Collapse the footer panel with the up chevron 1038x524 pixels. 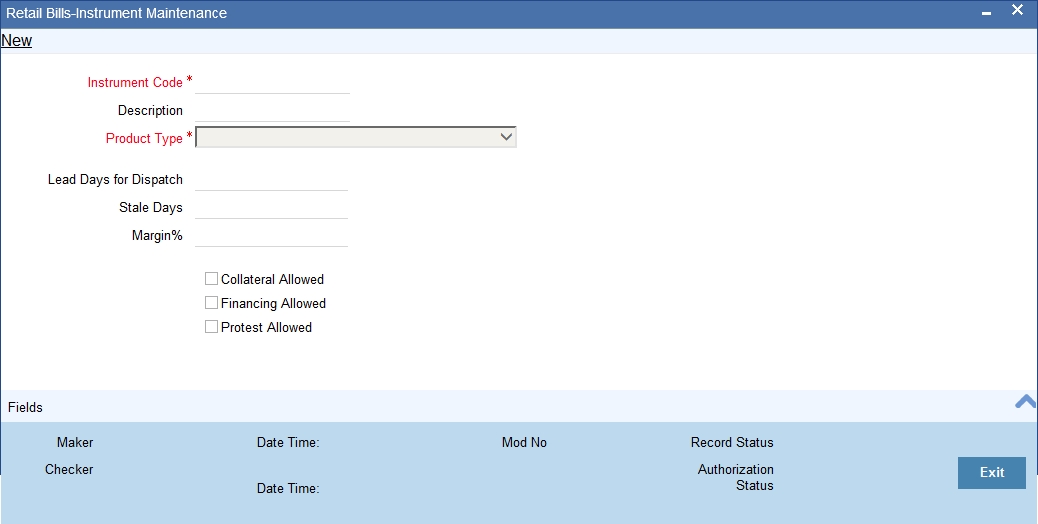tap(1025, 401)
